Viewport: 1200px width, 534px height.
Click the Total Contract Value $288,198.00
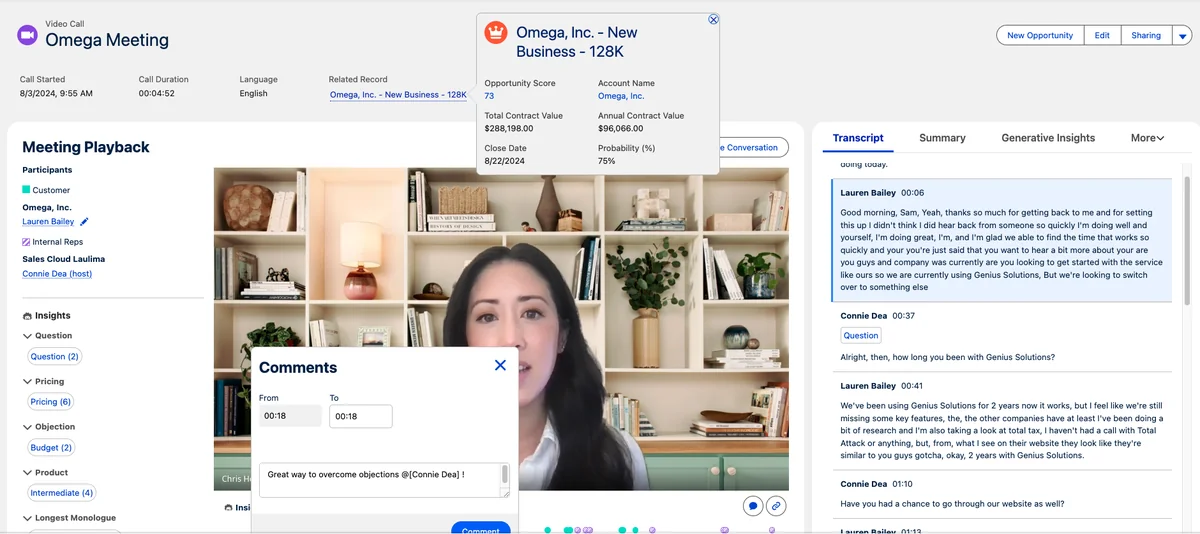tap(509, 128)
